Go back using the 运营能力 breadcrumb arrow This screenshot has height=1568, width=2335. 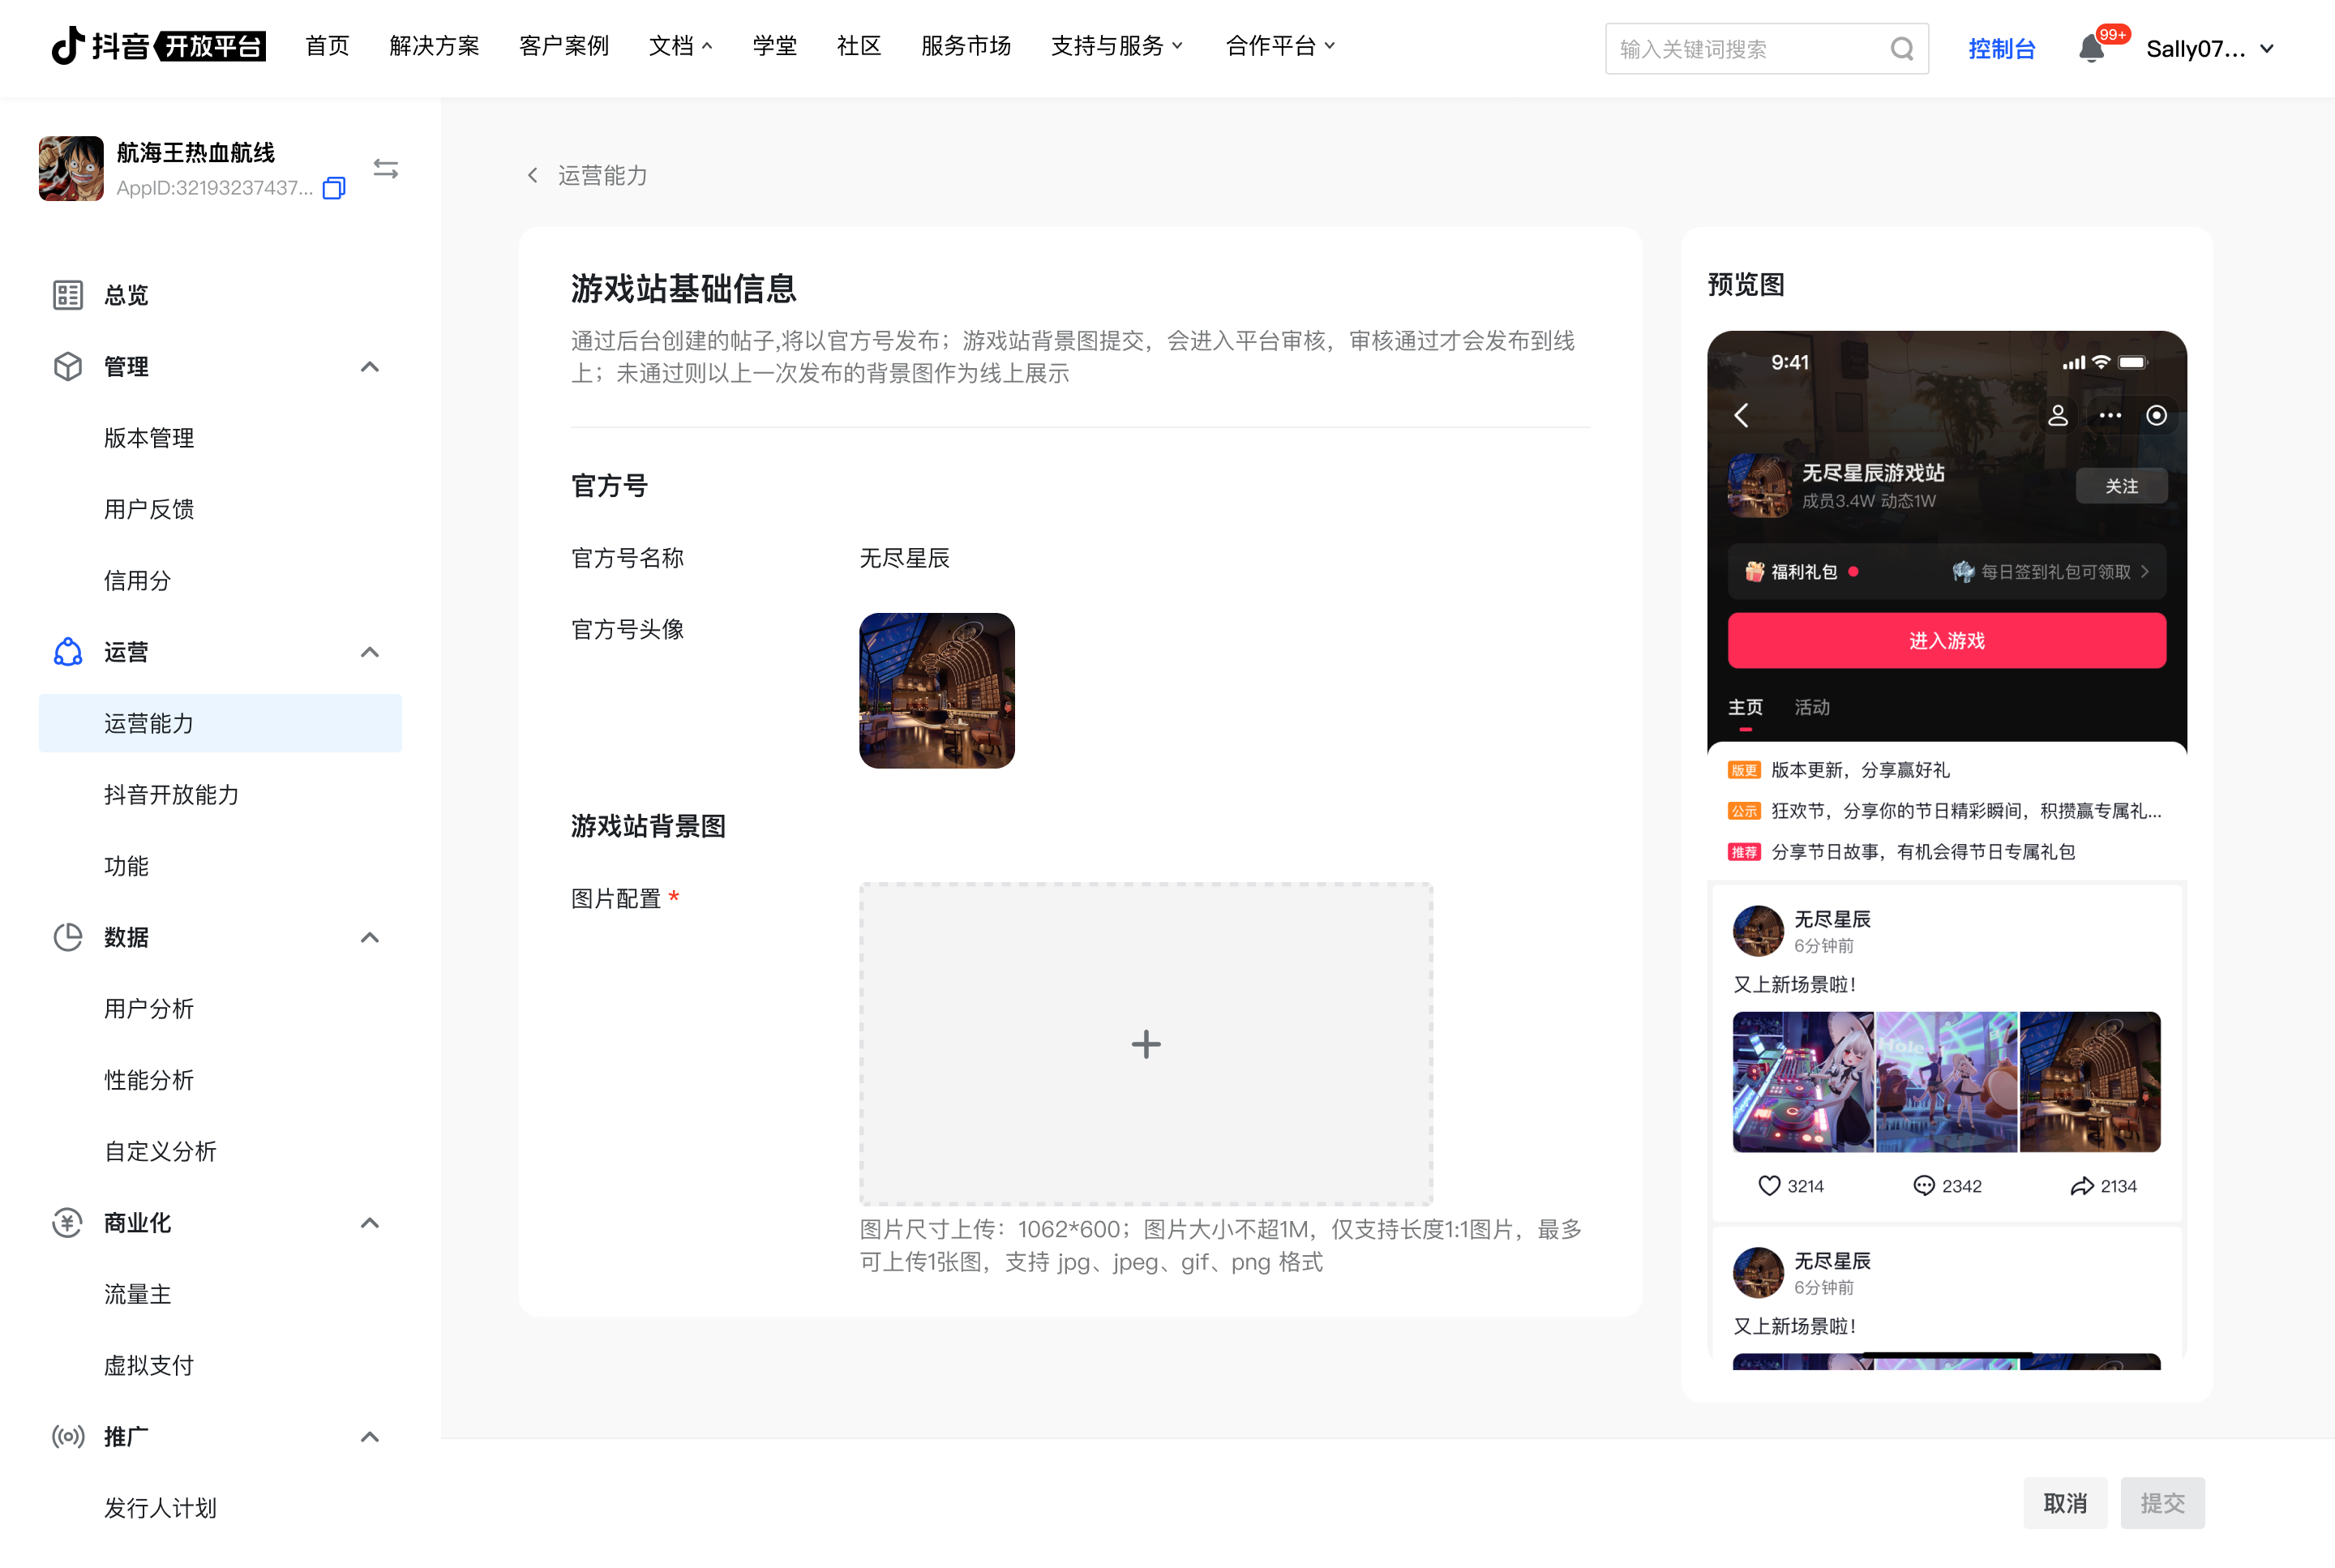533,175
